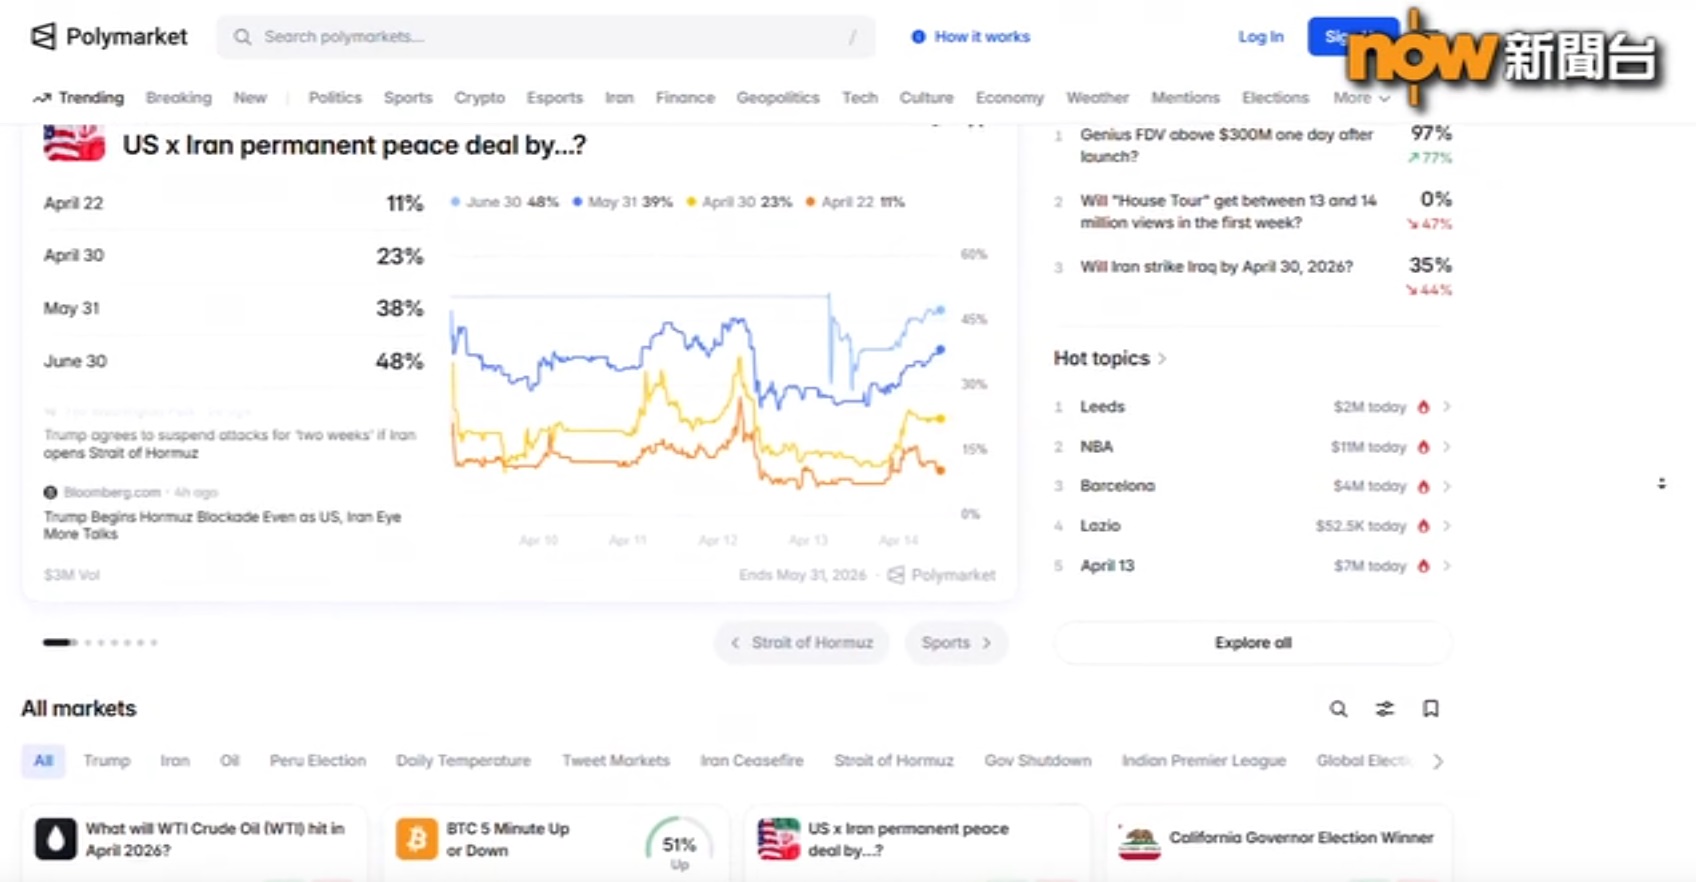This screenshot has width=1704, height=882.
Task: Click the California flag market icon
Action: [1139, 840]
